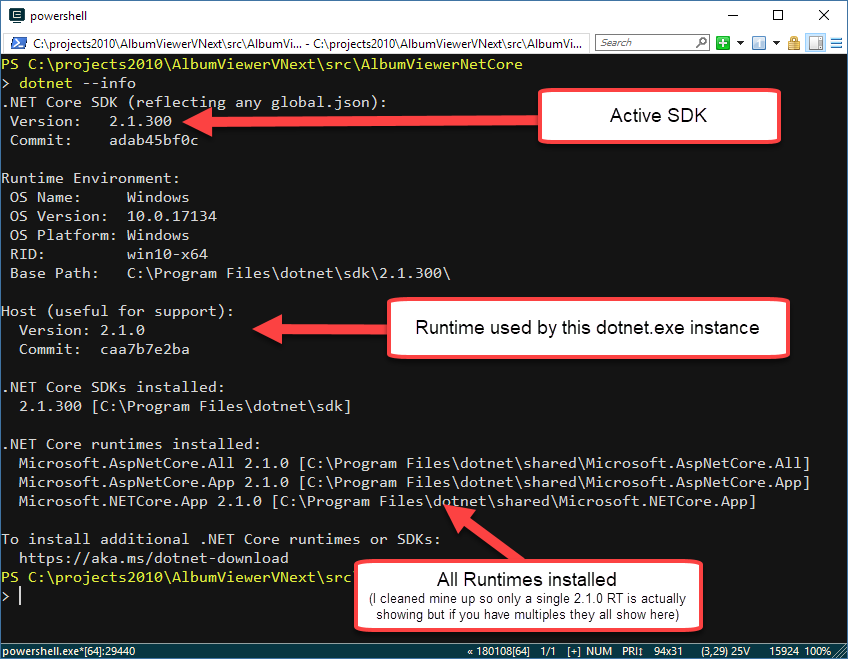Lock the console using the padlock icon
This screenshot has width=848, height=659.
coord(794,42)
